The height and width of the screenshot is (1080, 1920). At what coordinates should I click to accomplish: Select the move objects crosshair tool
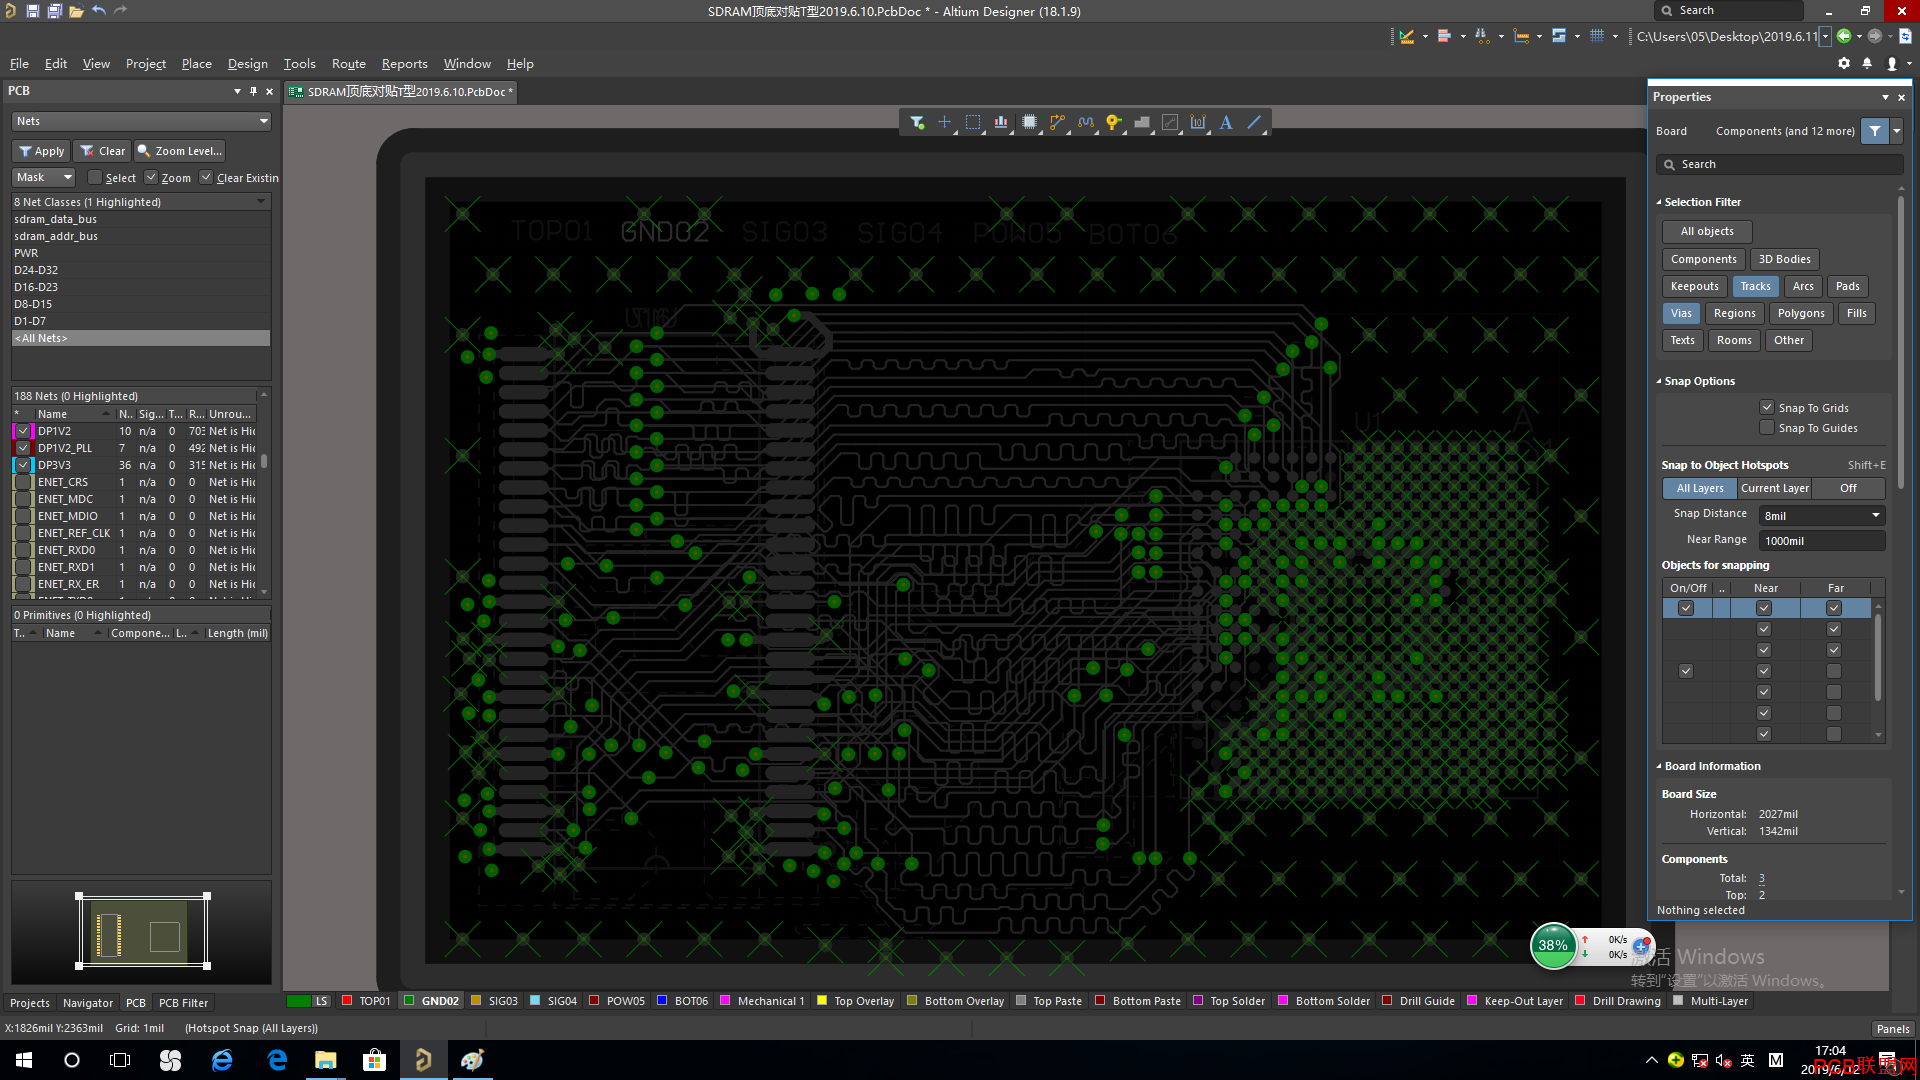point(945,122)
